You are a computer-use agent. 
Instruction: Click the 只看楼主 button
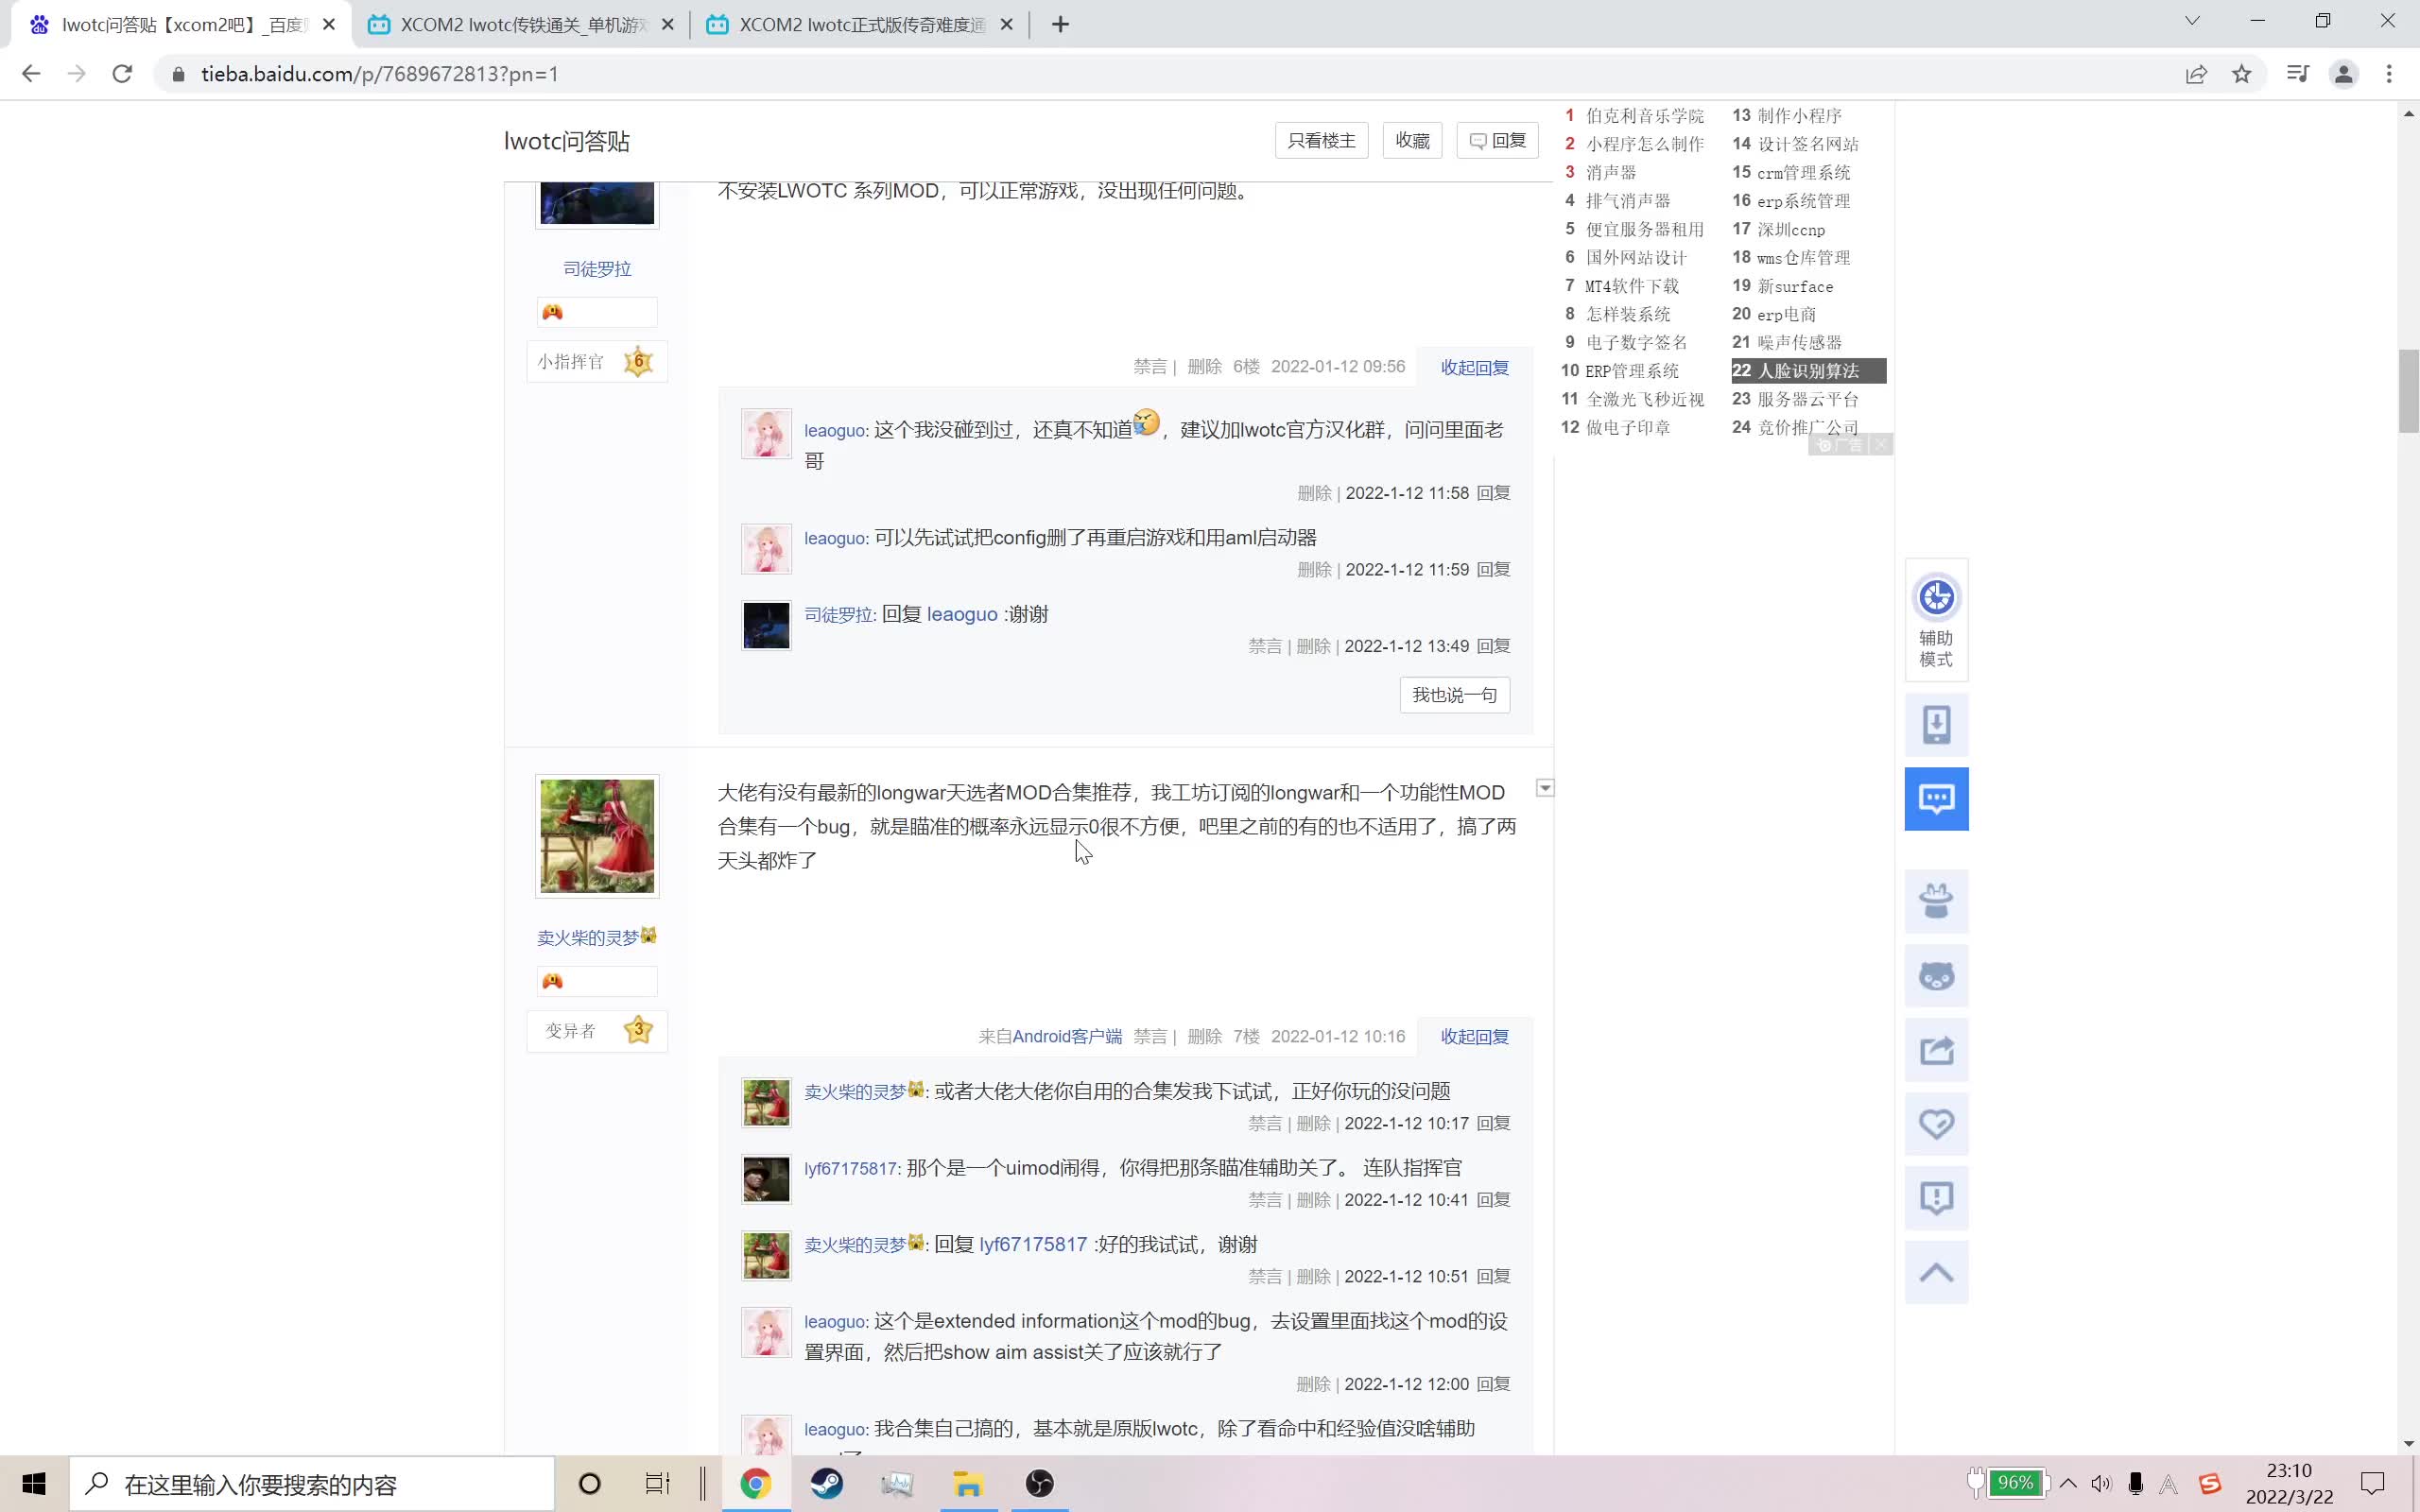(1321, 141)
